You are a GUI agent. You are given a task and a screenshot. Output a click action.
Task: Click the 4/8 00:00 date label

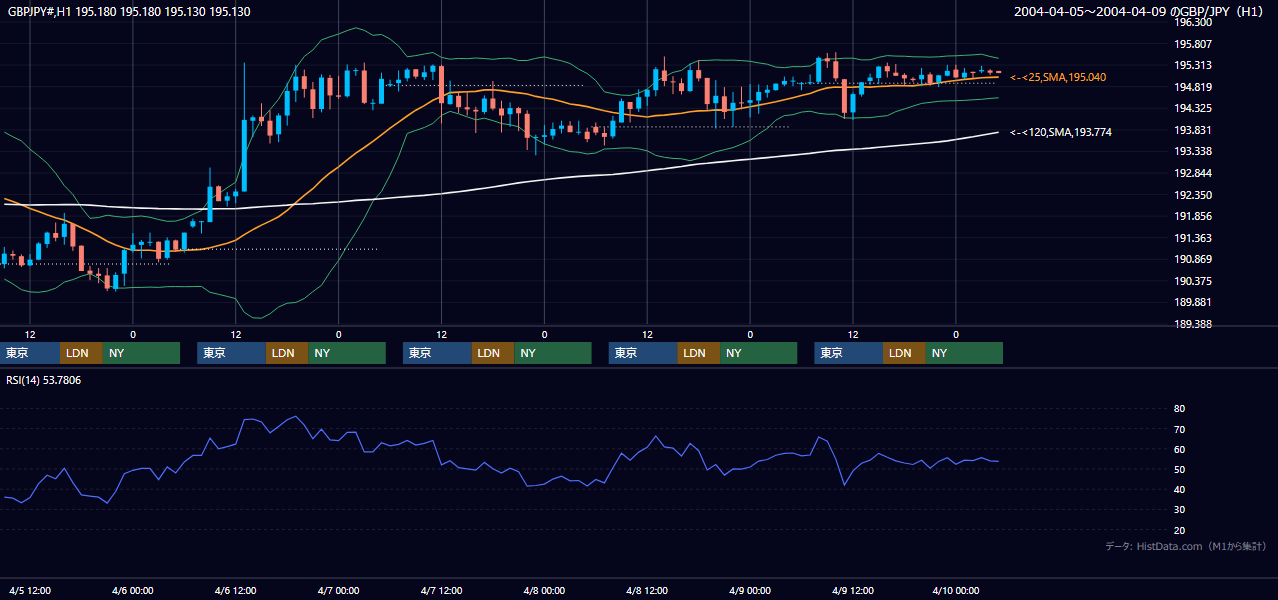click(544, 591)
